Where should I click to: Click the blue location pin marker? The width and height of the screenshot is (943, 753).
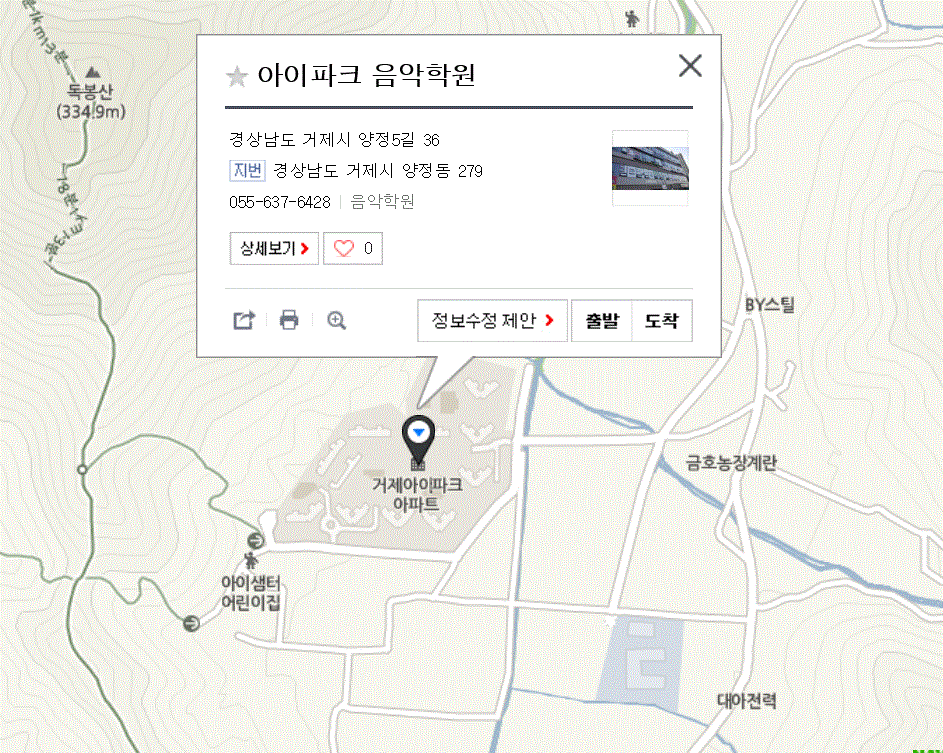point(419,434)
